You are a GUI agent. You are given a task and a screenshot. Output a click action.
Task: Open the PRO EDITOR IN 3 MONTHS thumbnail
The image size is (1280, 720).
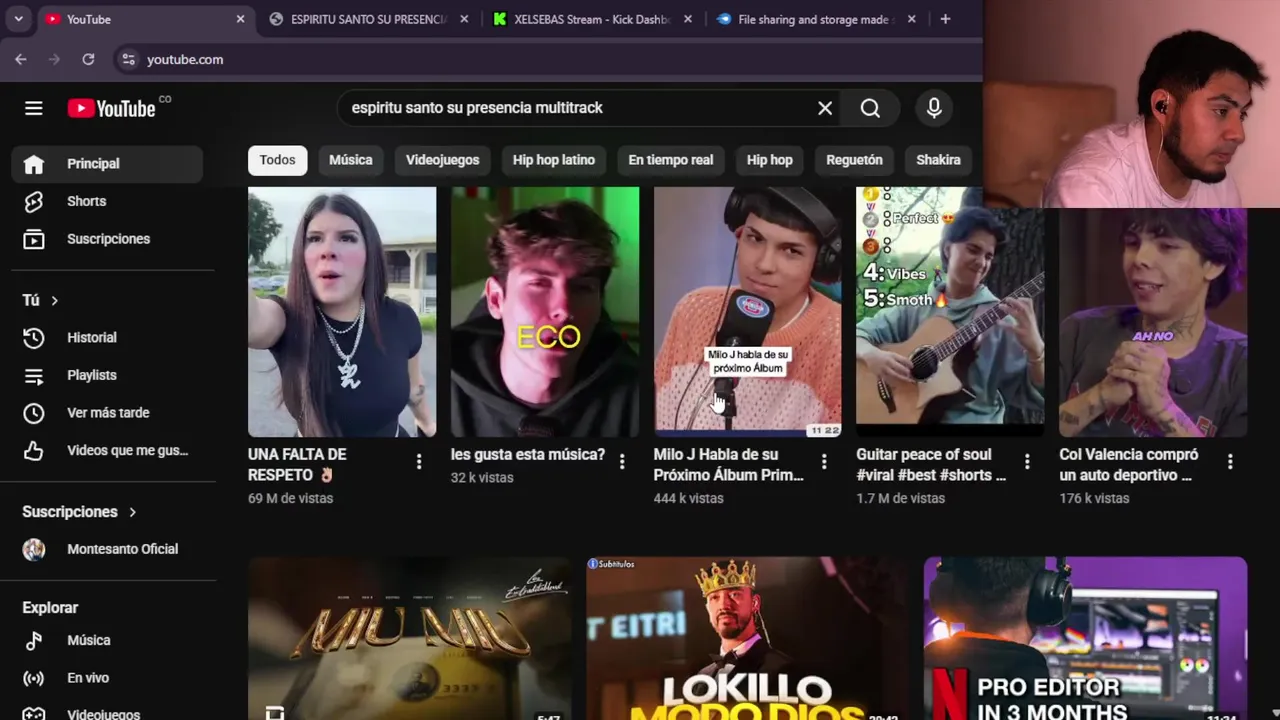click(x=1085, y=638)
